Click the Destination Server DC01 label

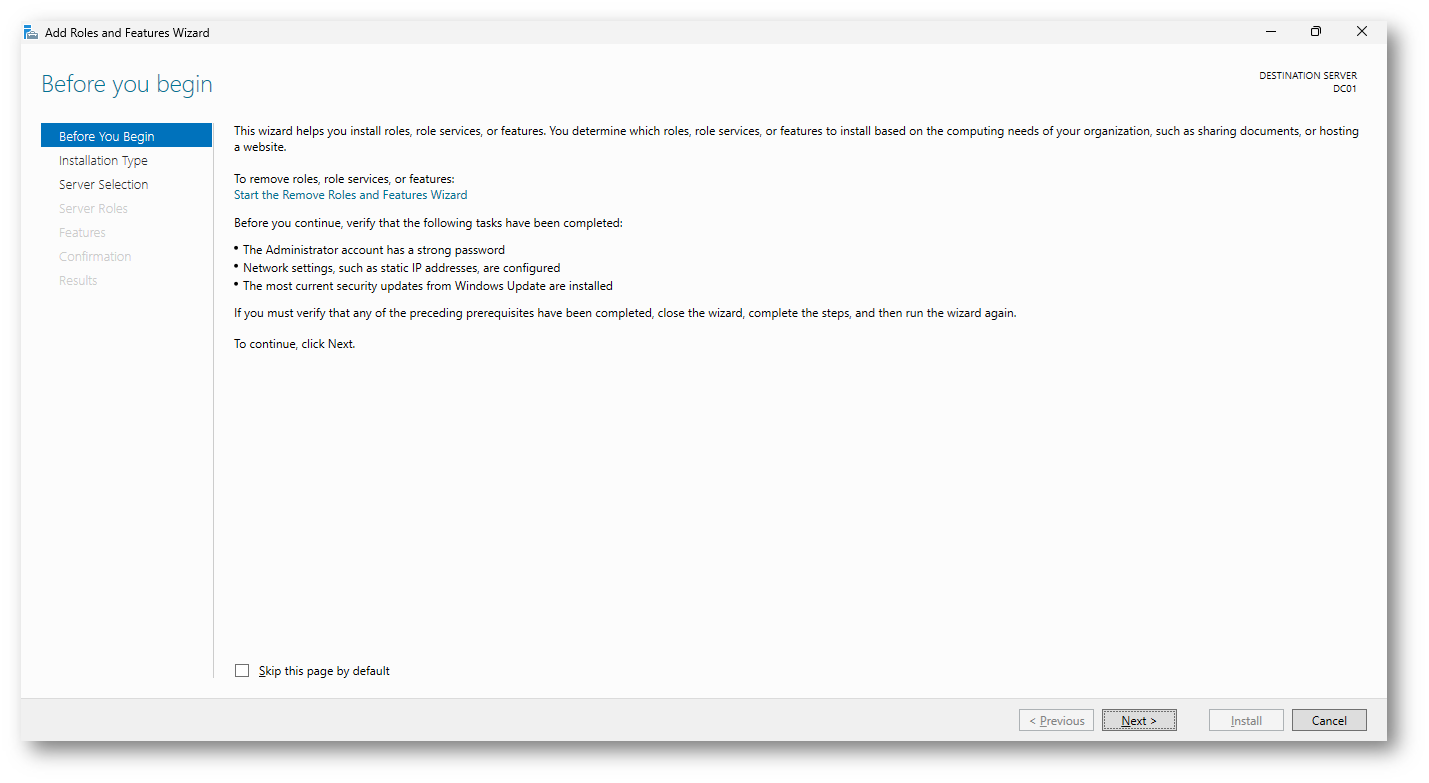(1308, 82)
